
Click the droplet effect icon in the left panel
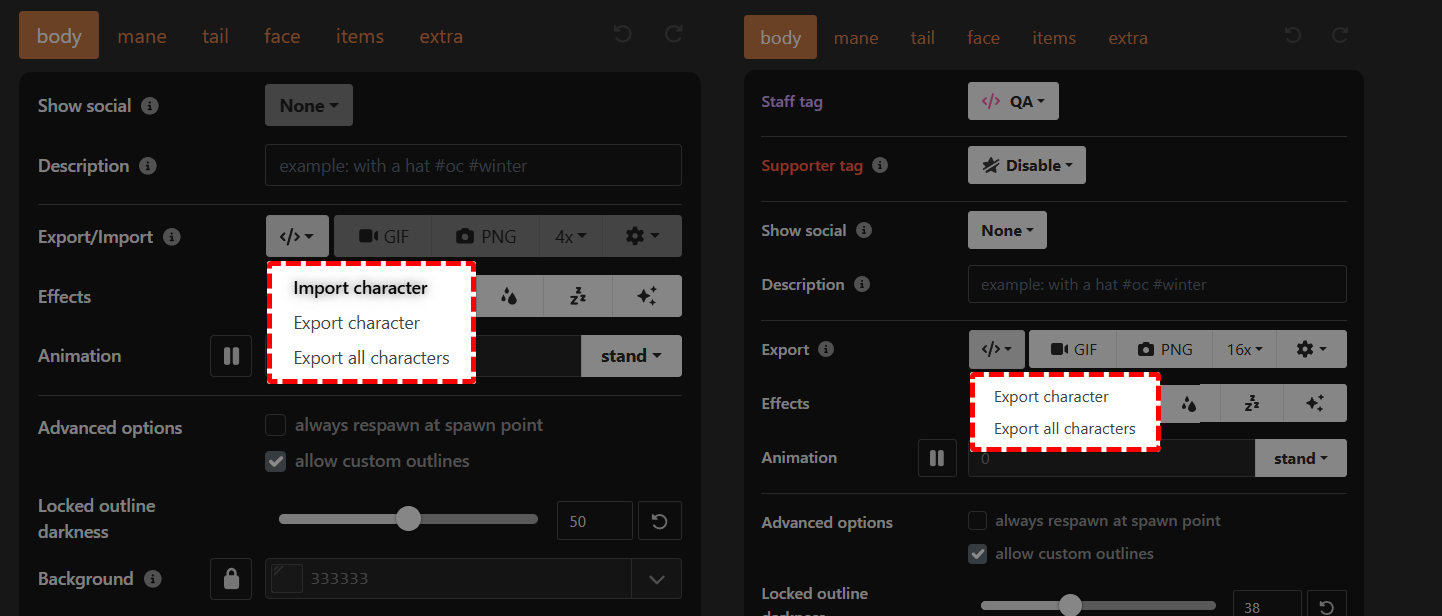pyautogui.click(x=509, y=296)
